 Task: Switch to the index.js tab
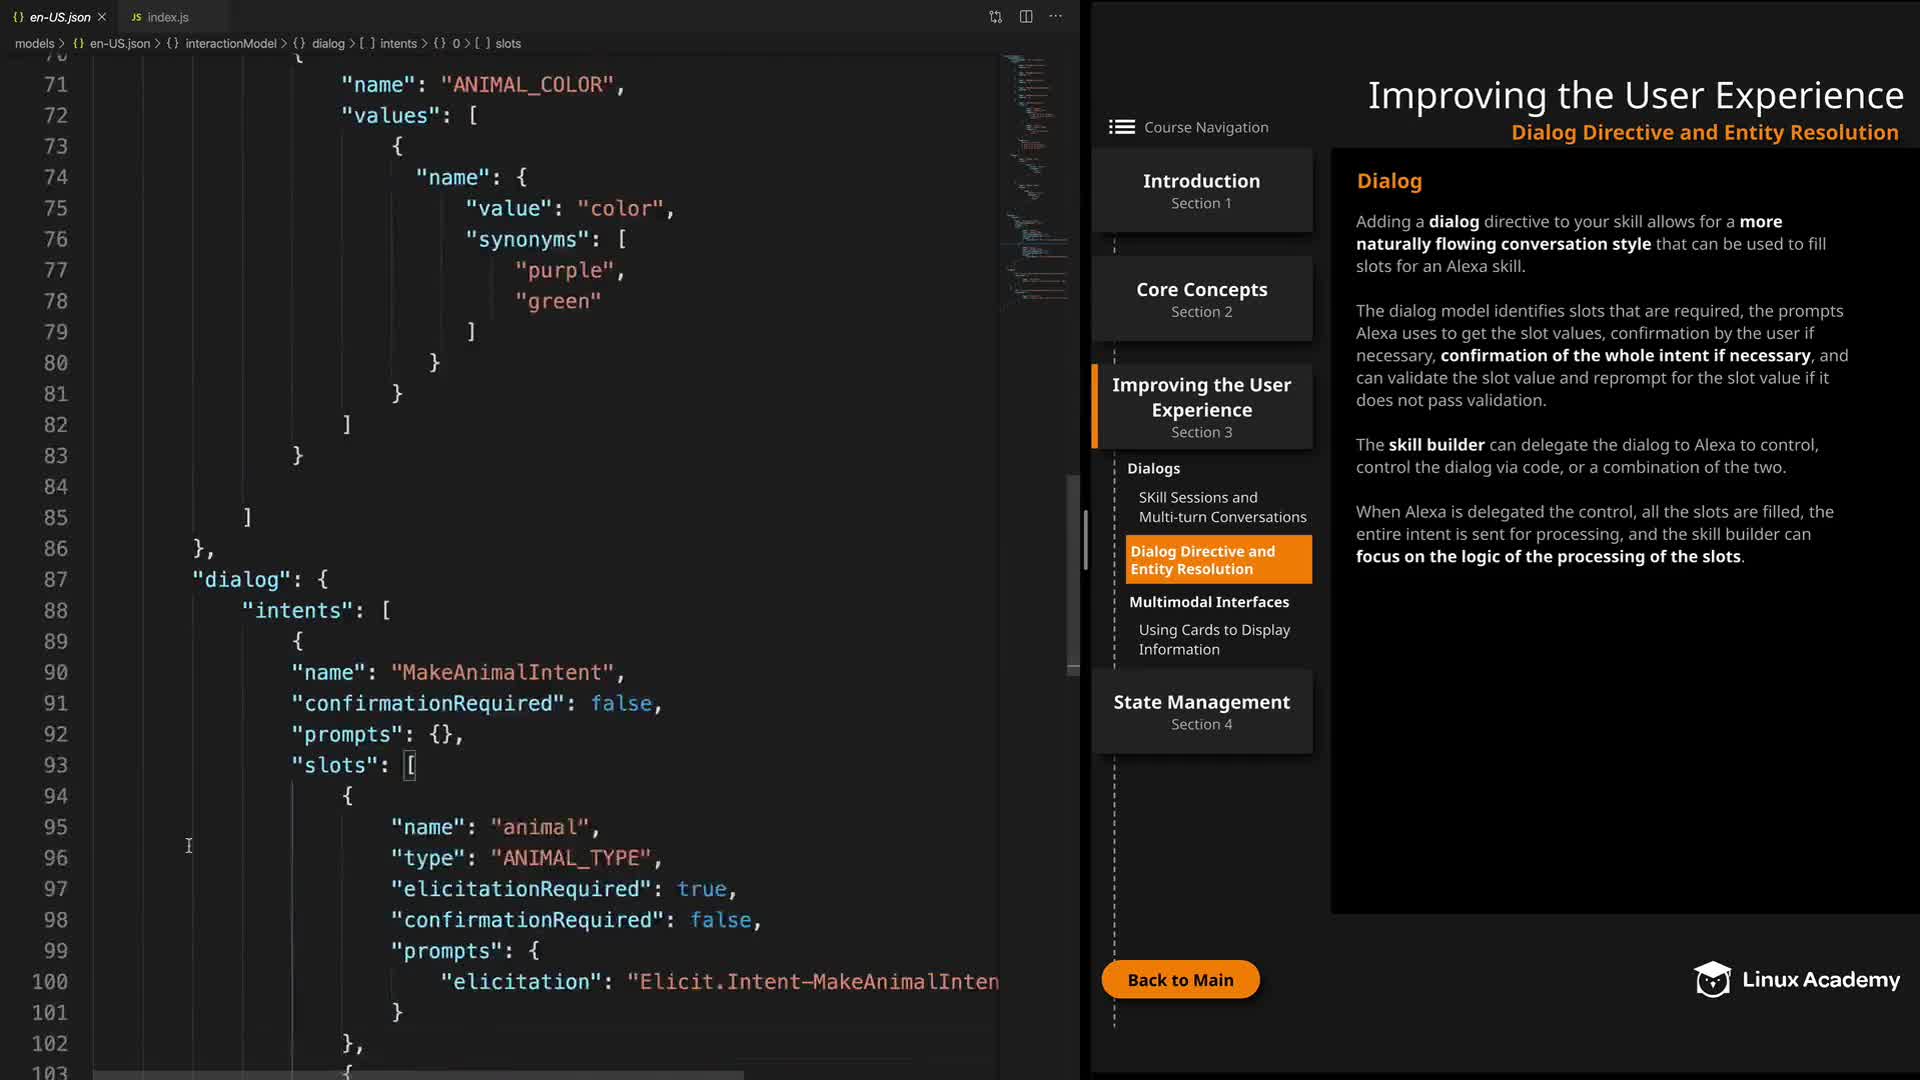tap(167, 17)
